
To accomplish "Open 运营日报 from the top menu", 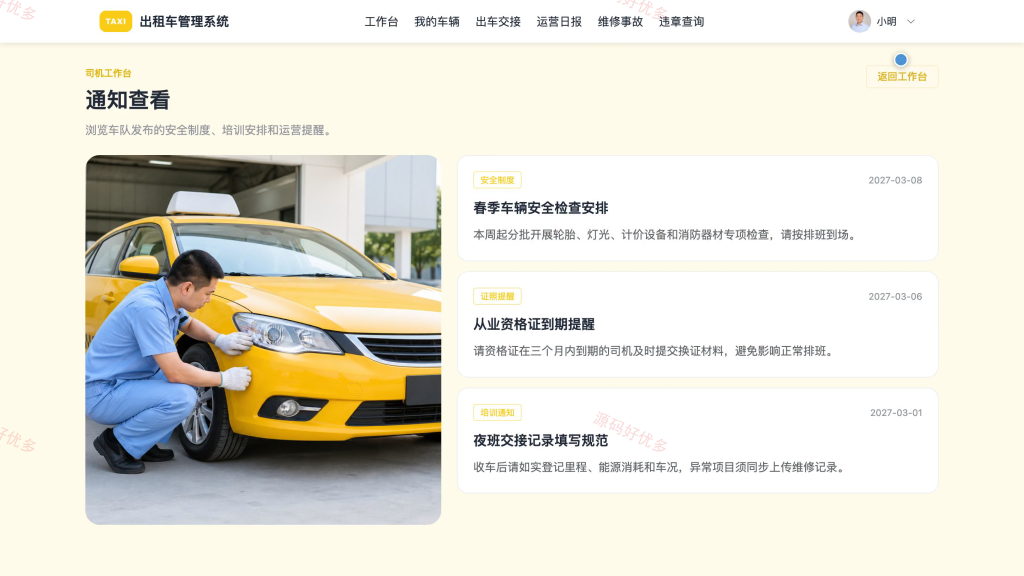I will tap(559, 22).
